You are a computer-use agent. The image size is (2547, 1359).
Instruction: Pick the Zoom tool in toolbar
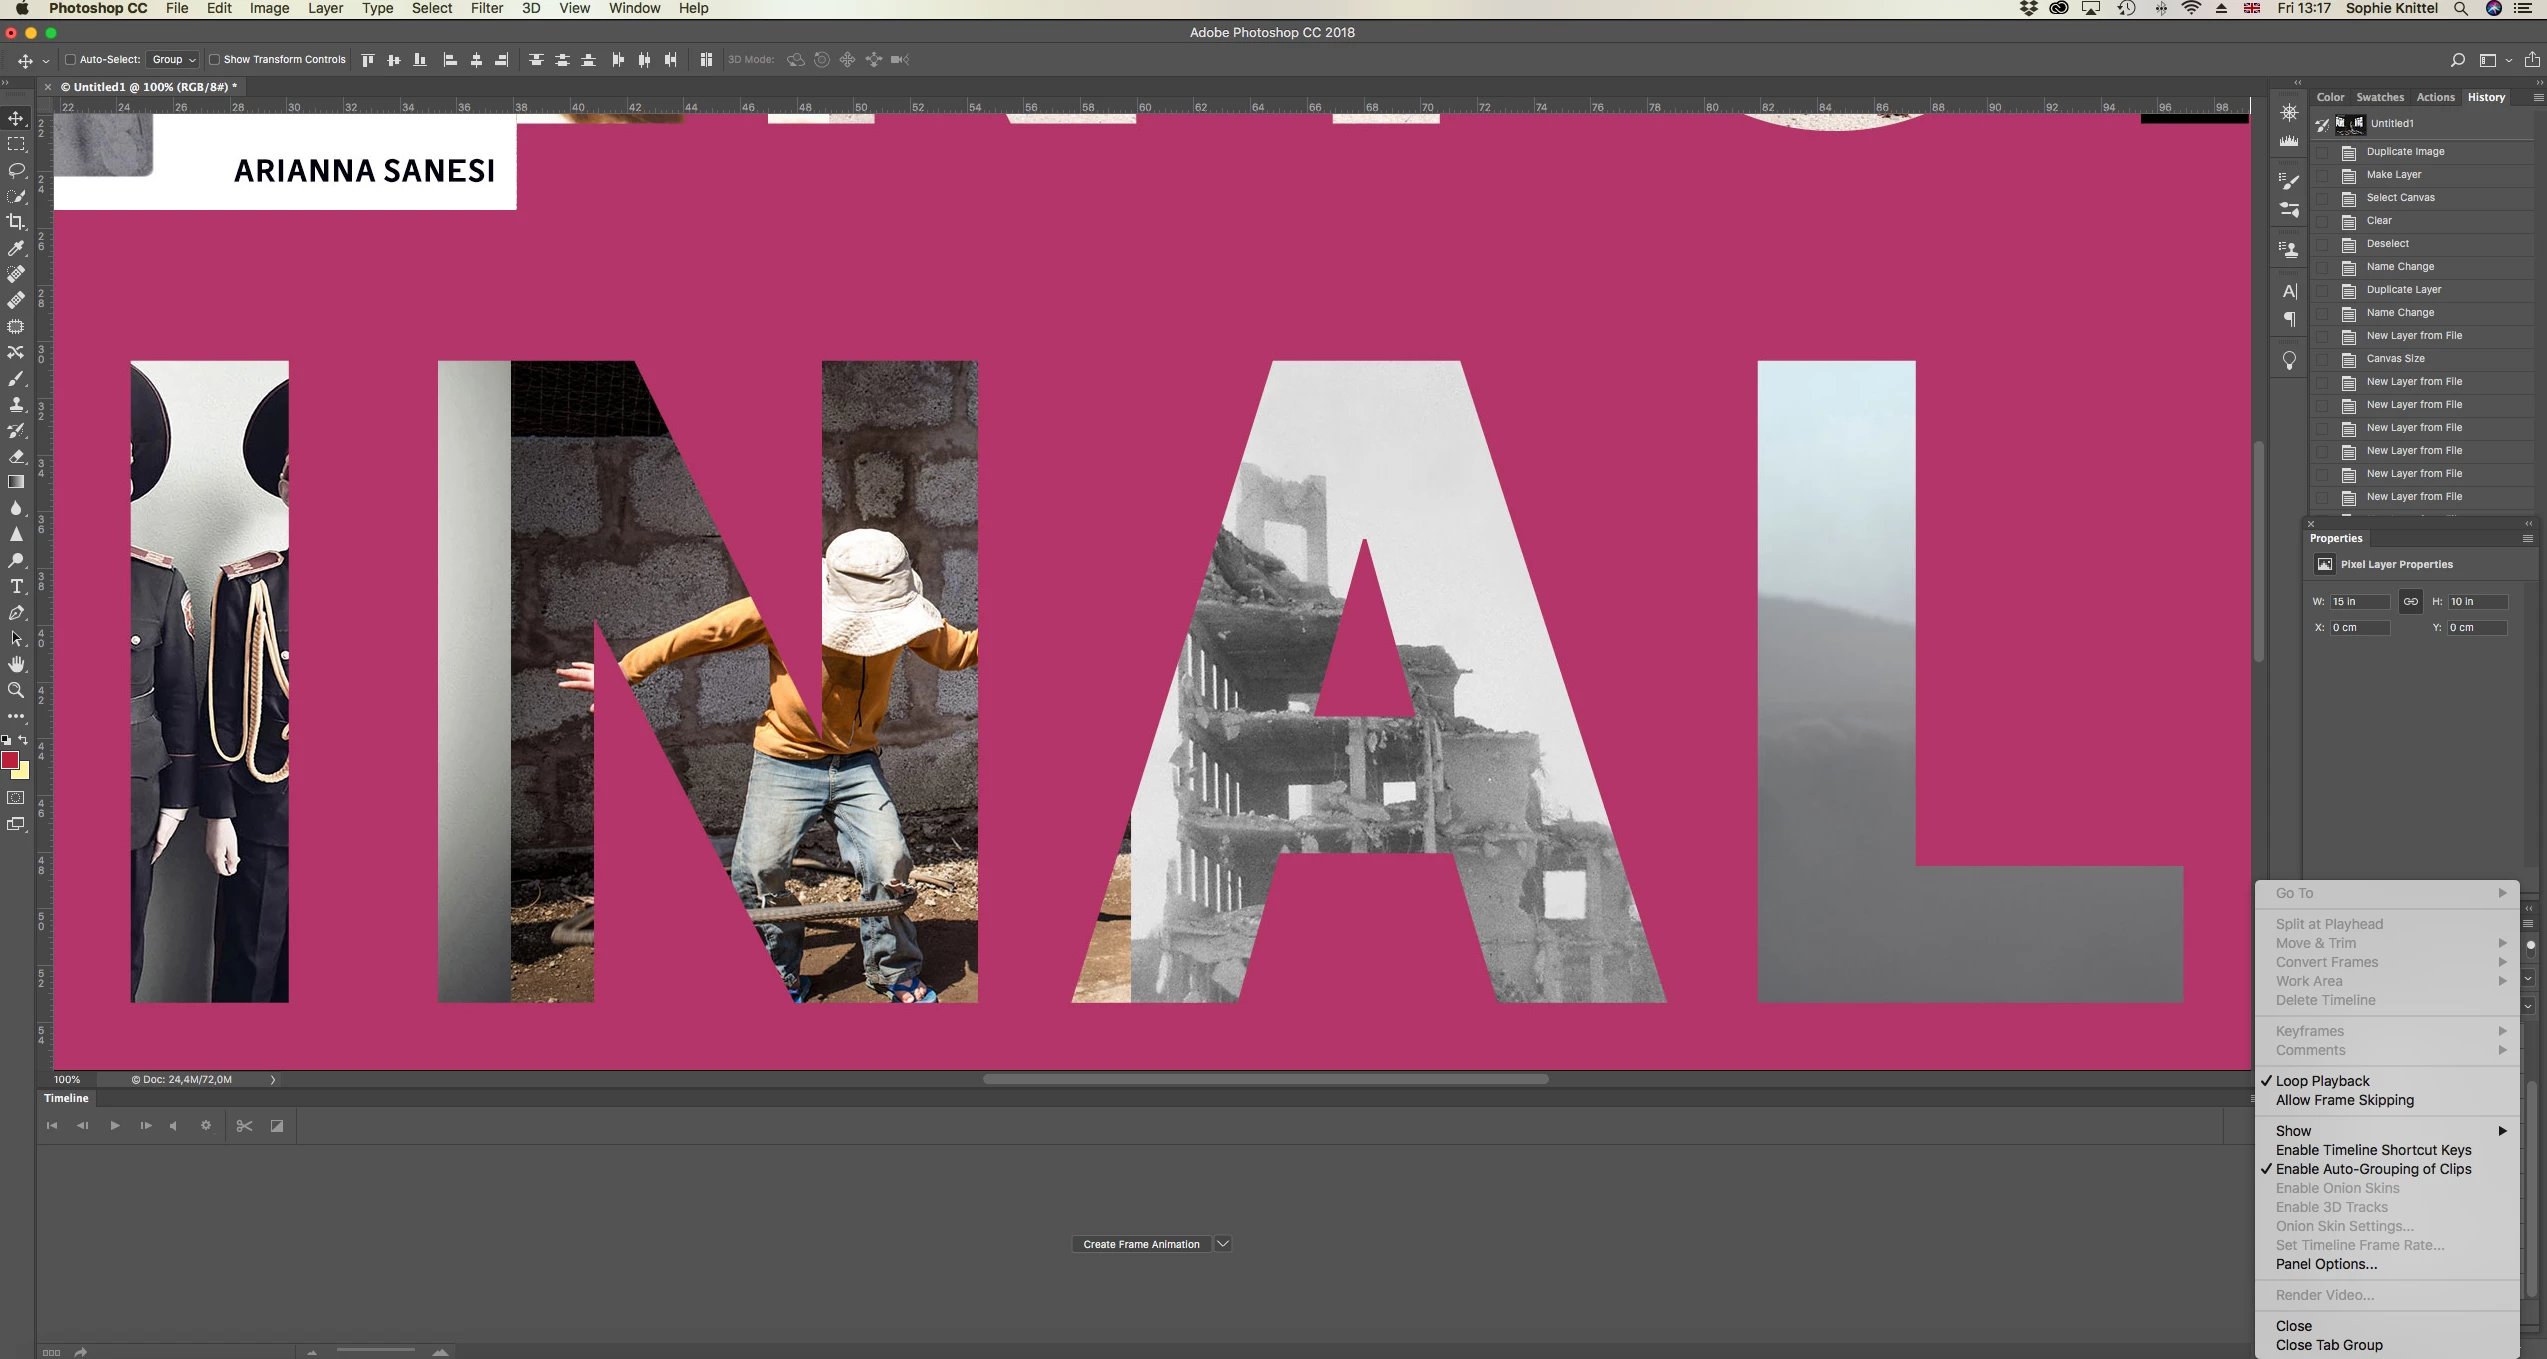pos(16,690)
